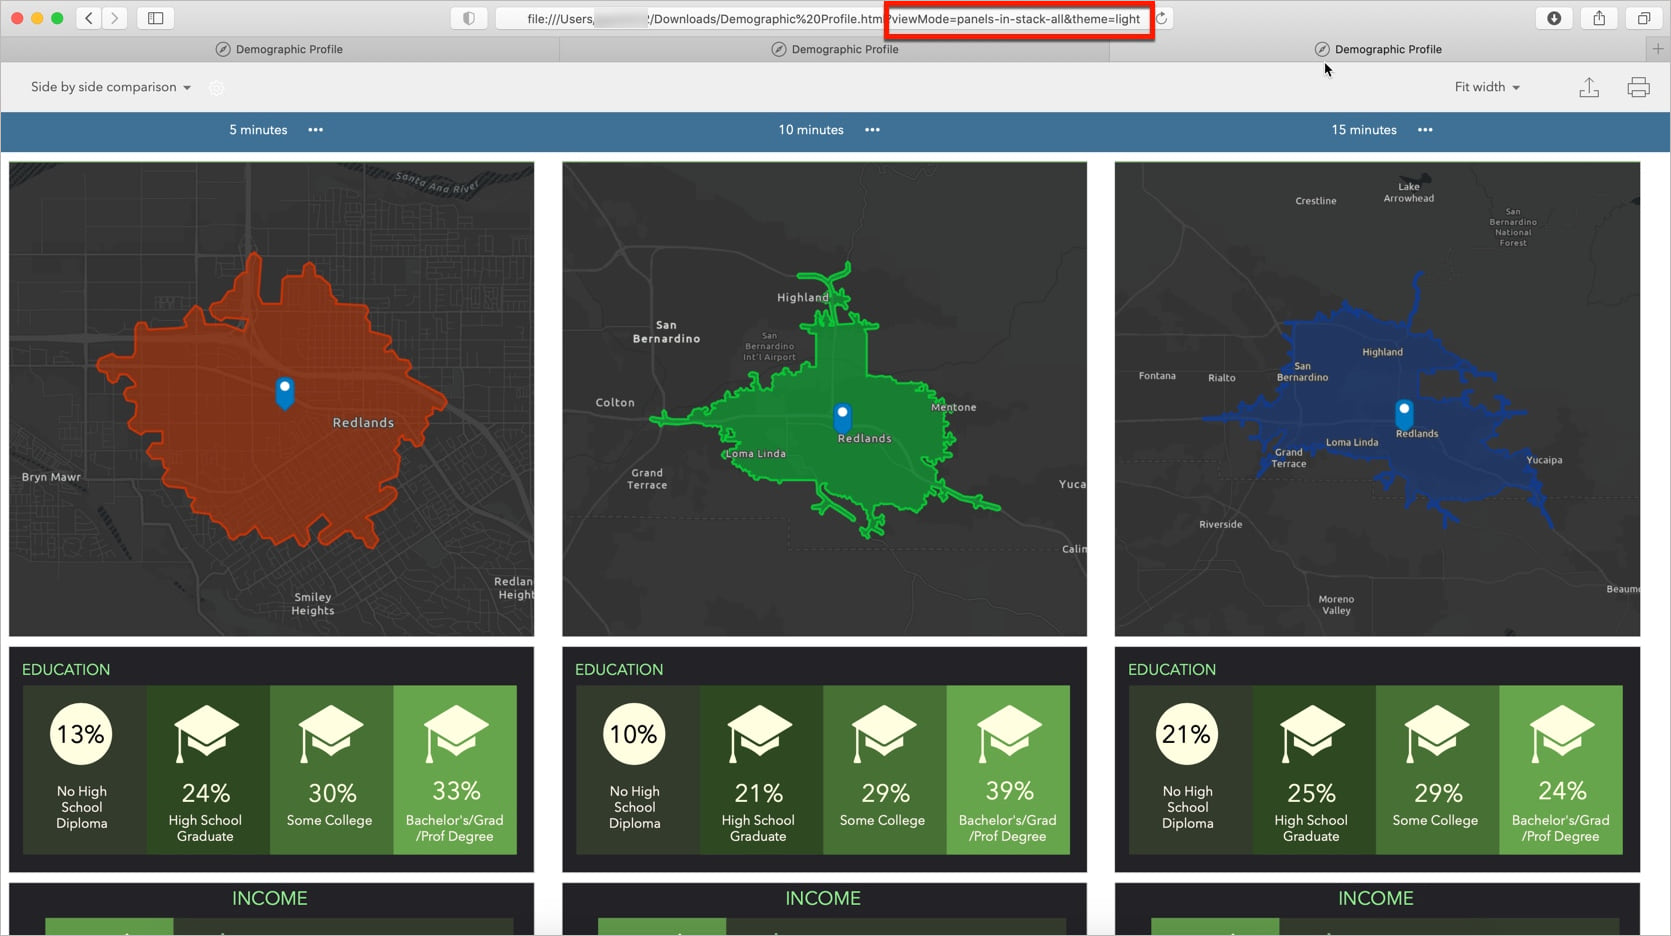
Task: Click the sidebar toggle icon in Safari
Action: [155, 17]
